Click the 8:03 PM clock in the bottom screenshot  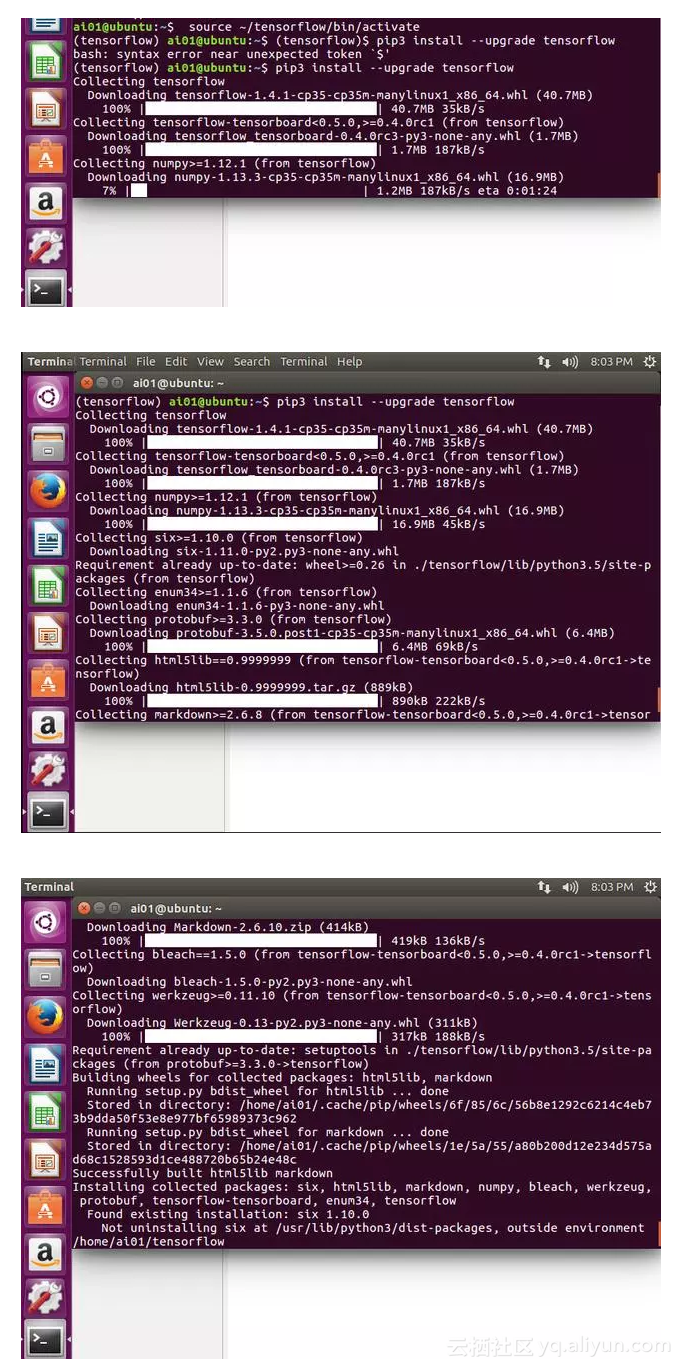(x=611, y=887)
